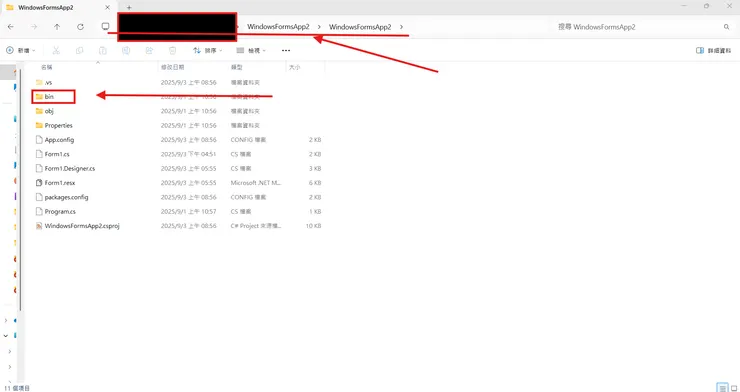
Task: Open the 檢視 (View) dropdown
Action: 251,50
